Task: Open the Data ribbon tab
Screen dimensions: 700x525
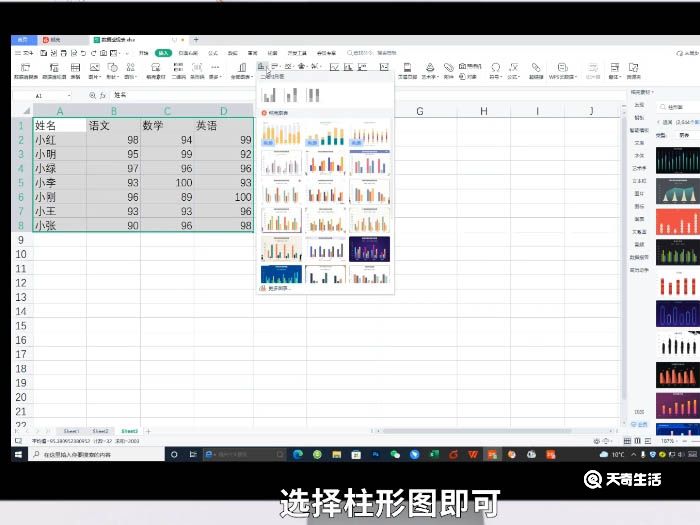Action: click(233, 53)
